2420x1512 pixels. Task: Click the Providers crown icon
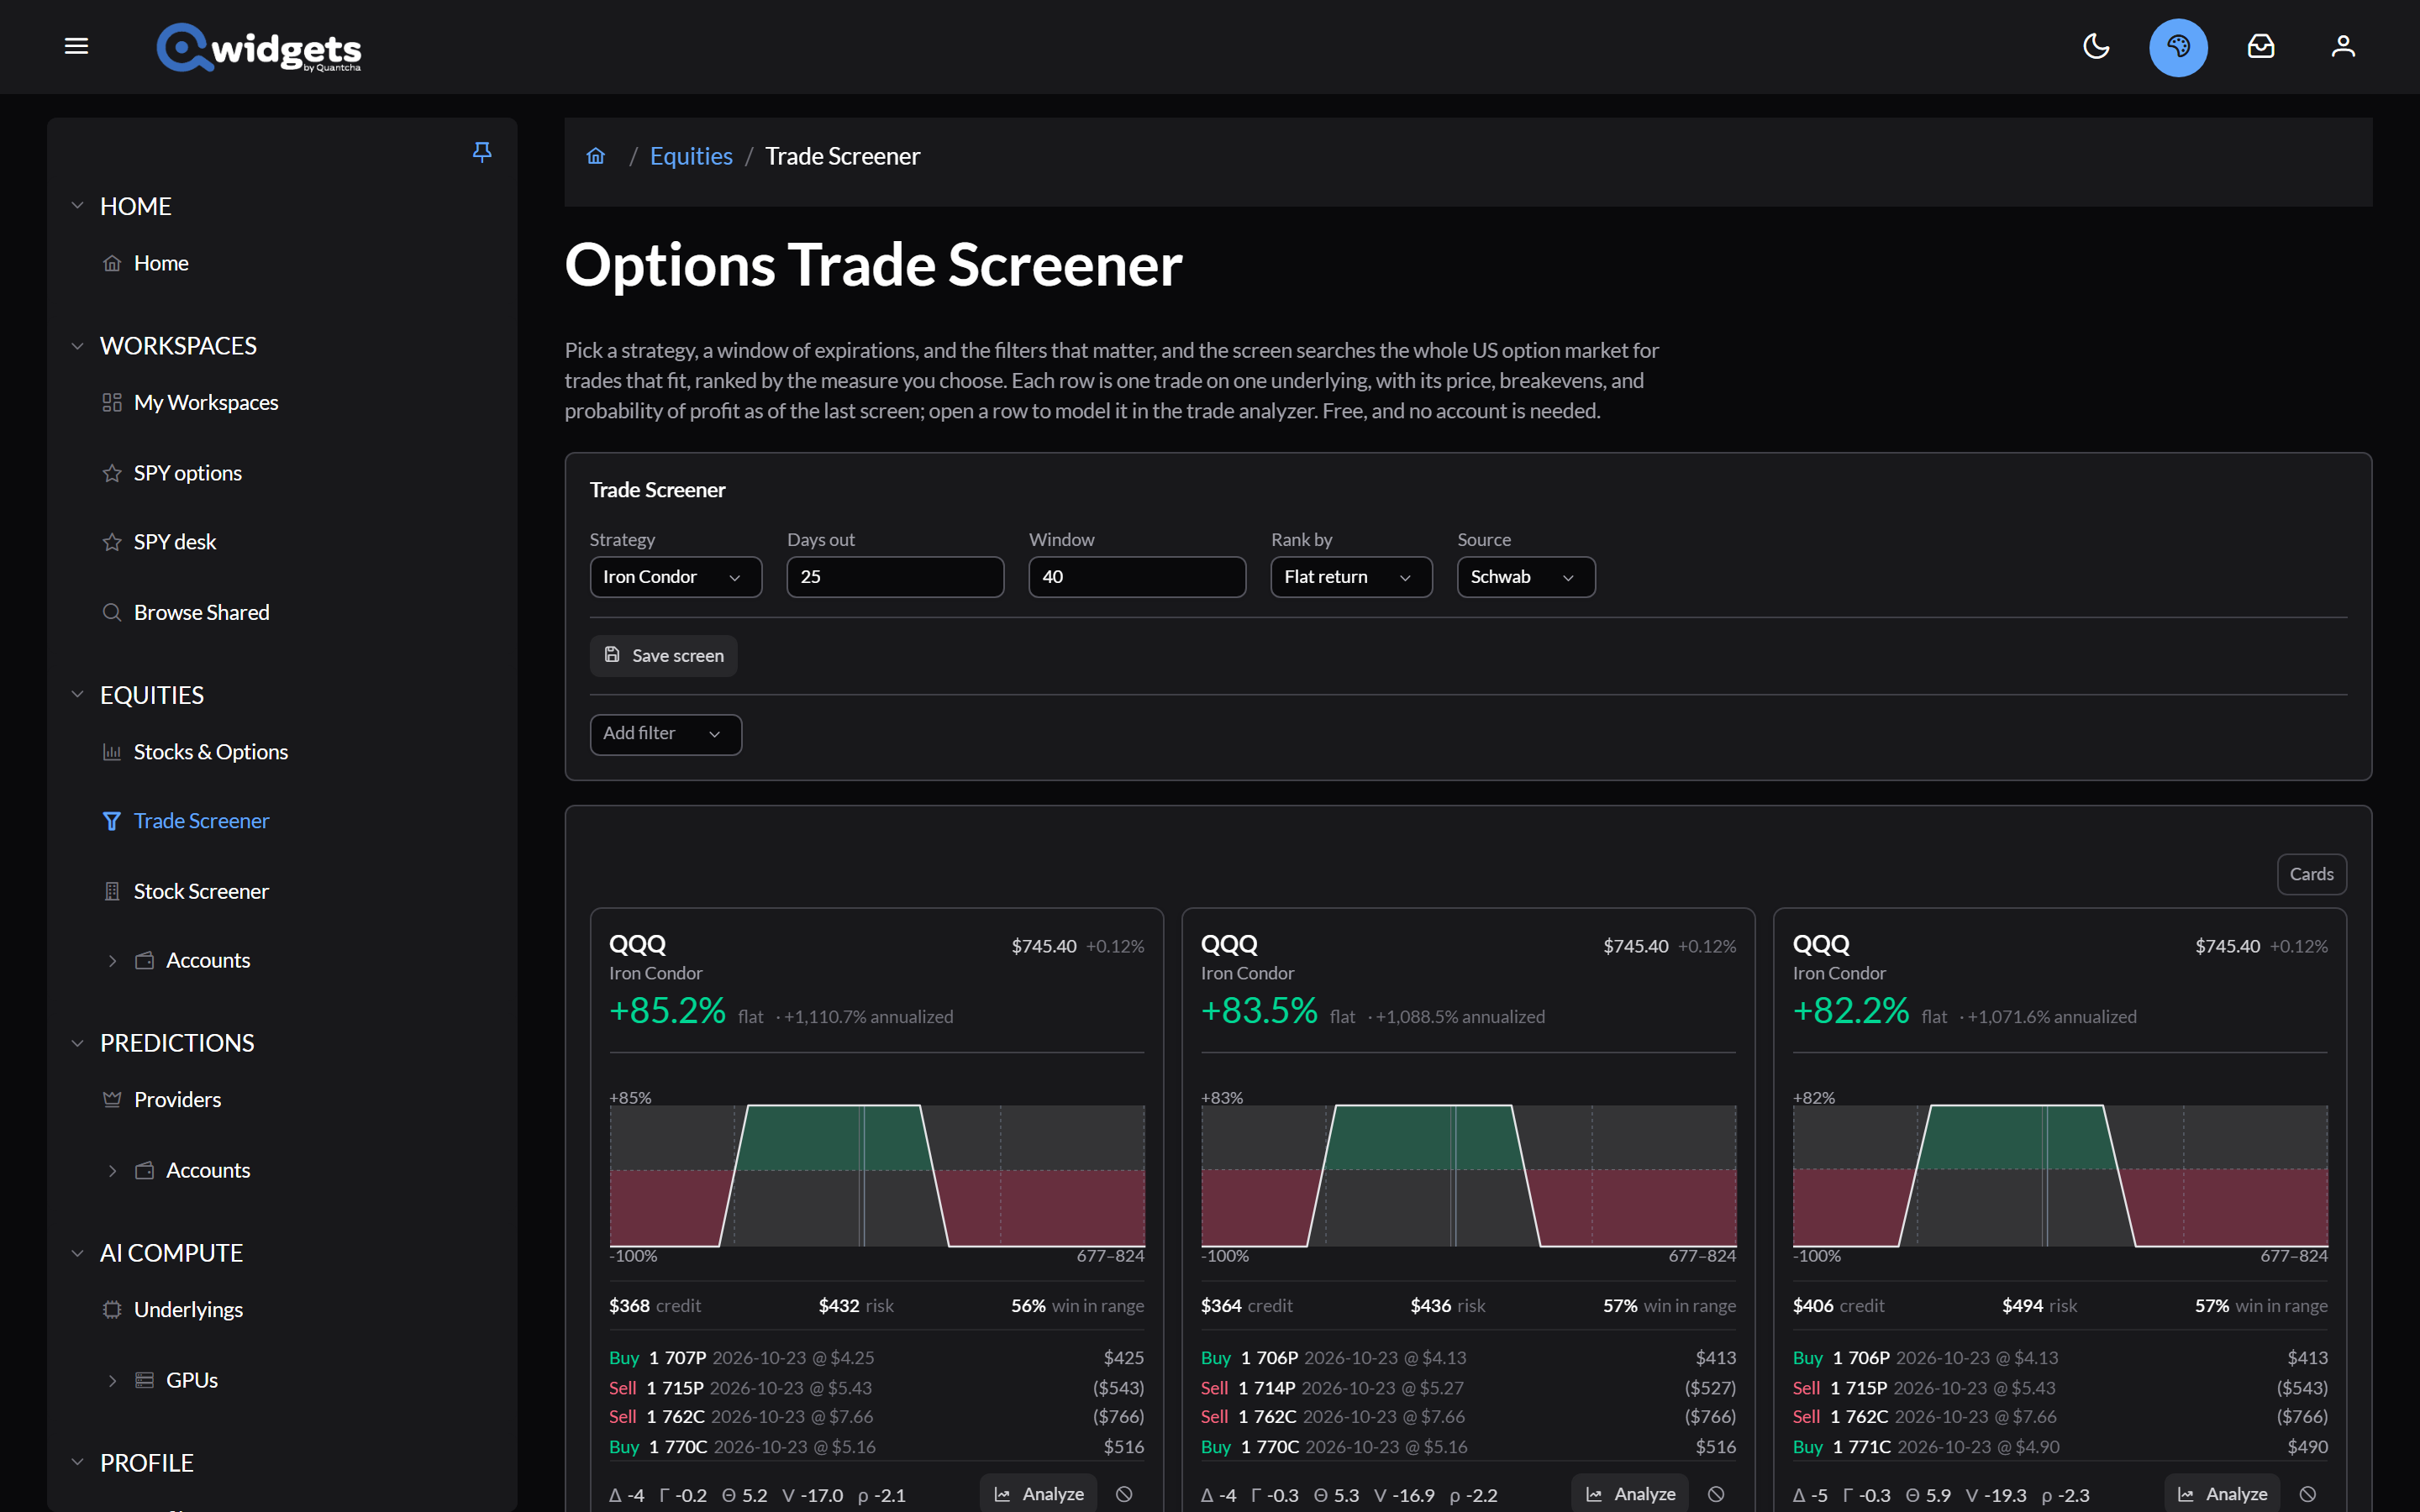(112, 1100)
